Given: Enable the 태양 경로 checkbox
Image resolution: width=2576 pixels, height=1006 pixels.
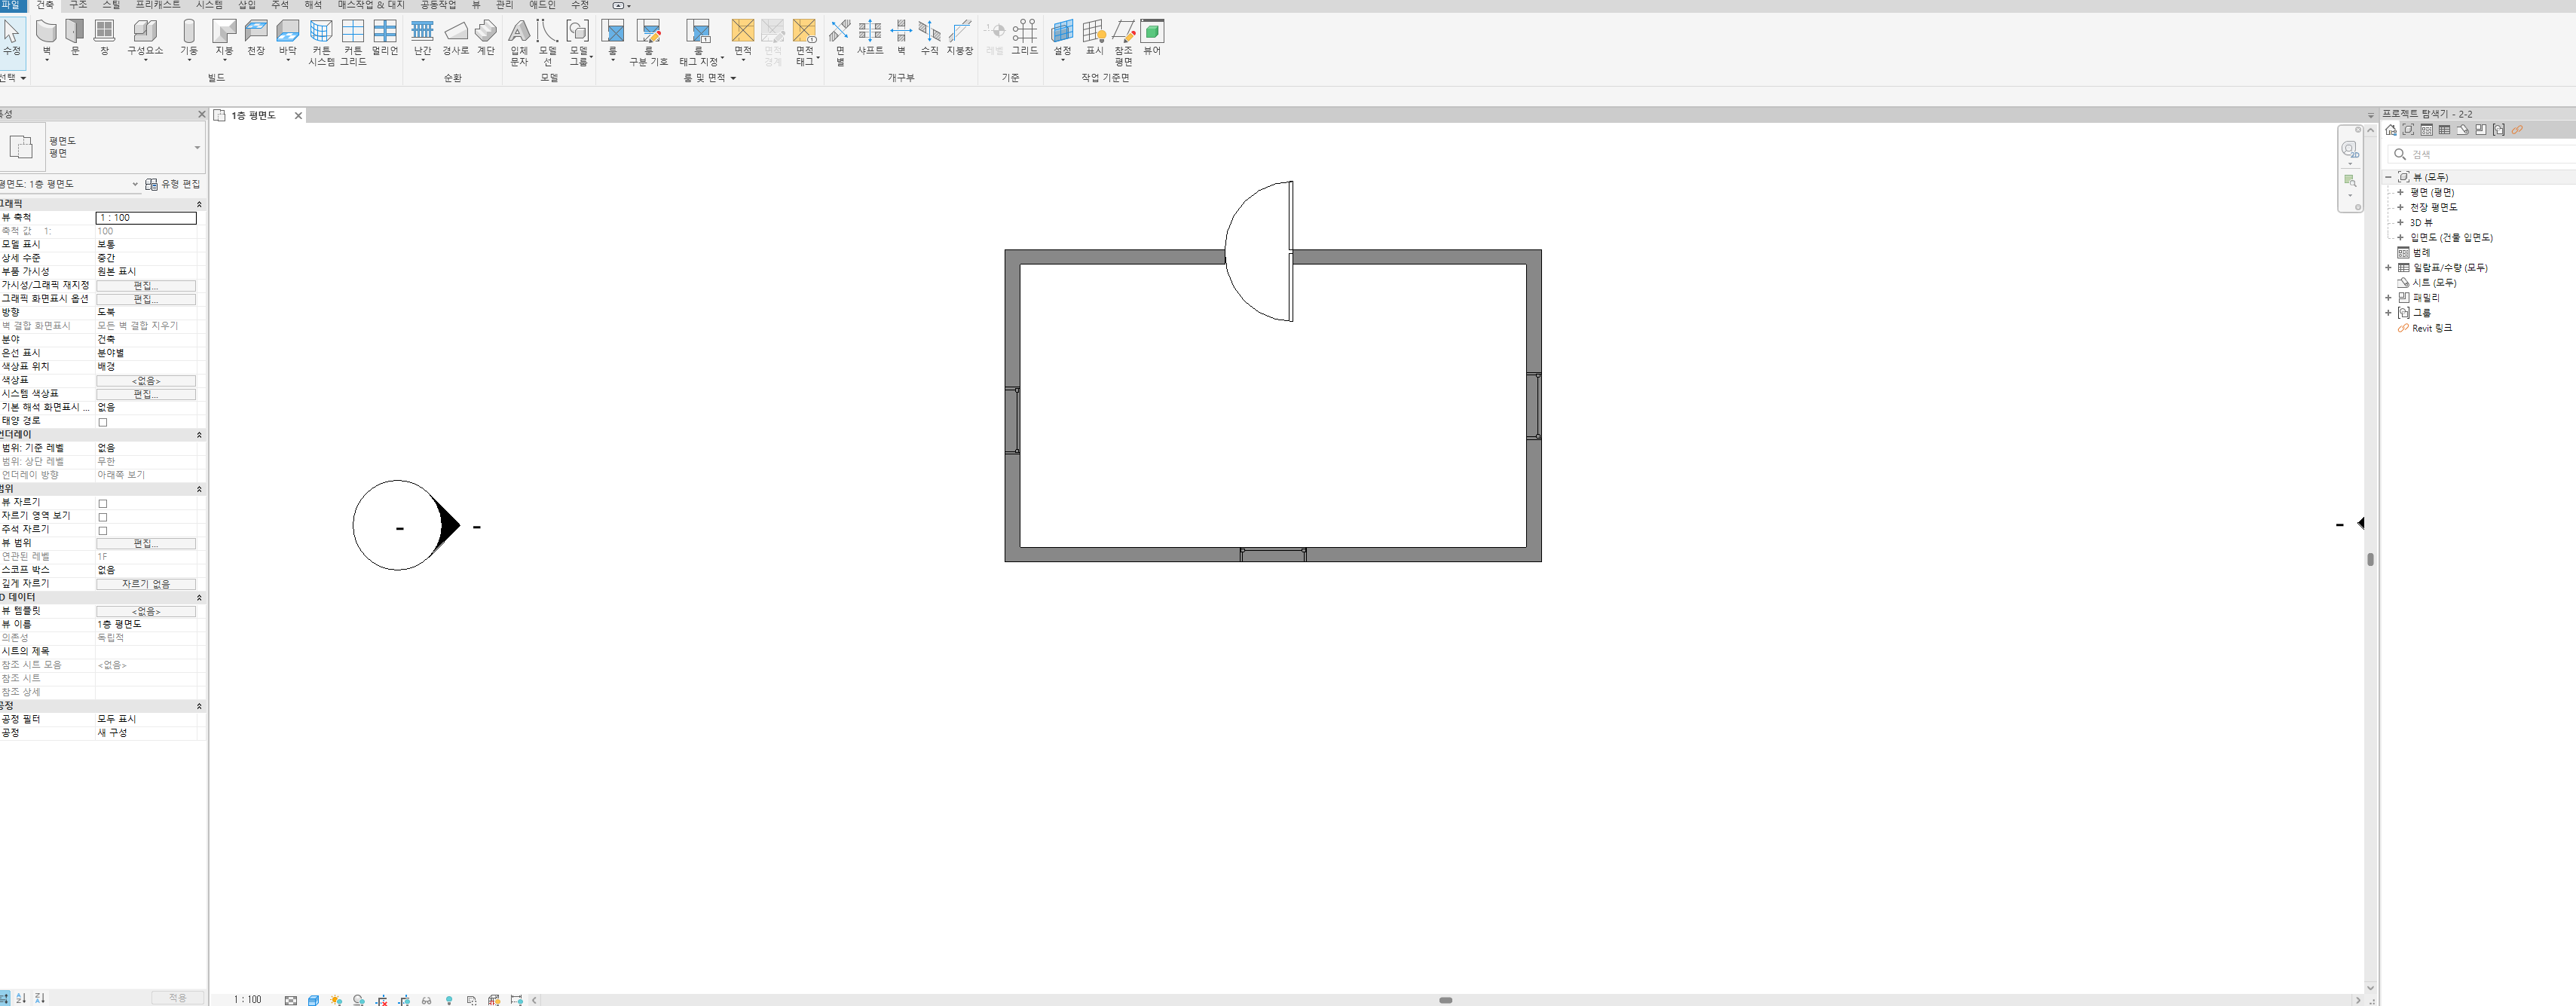Looking at the screenshot, I should tap(103, 422).
